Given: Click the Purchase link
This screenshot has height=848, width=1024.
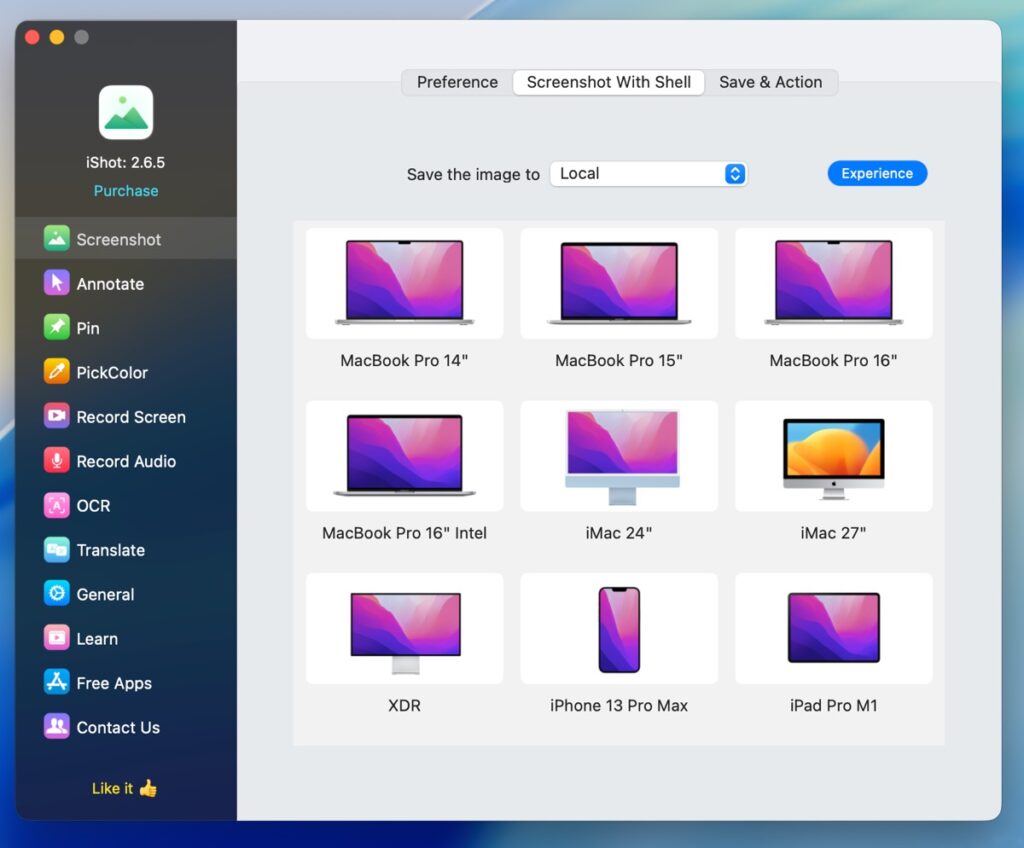Looking at the screenshot, I should (x=126, y=191).
